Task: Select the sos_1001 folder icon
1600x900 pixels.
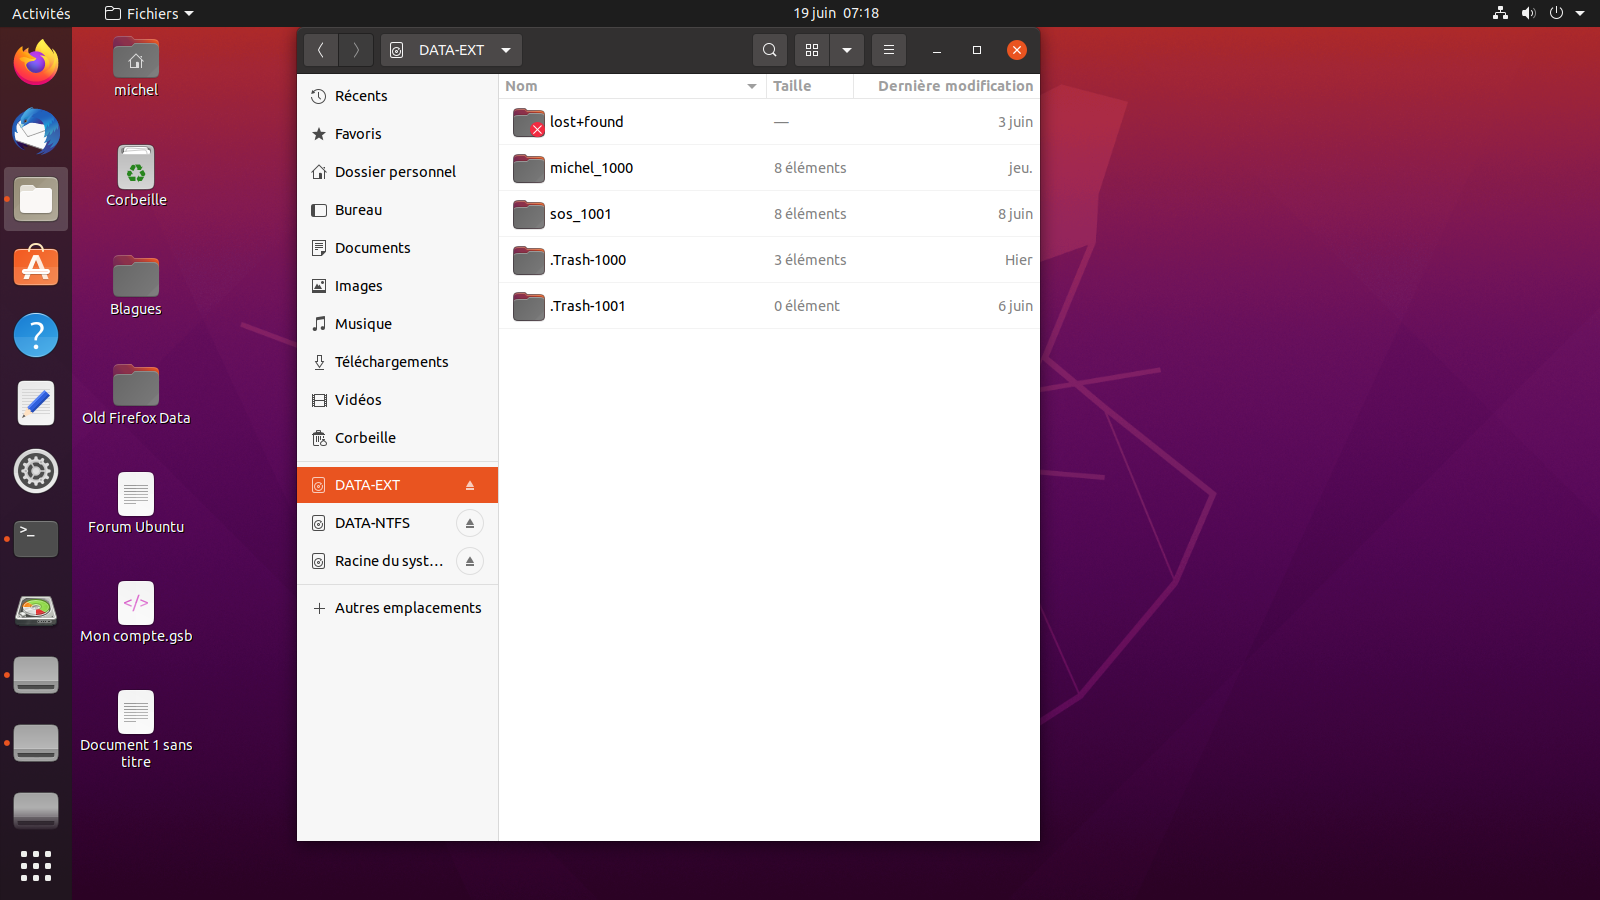Action: (528, 214)
